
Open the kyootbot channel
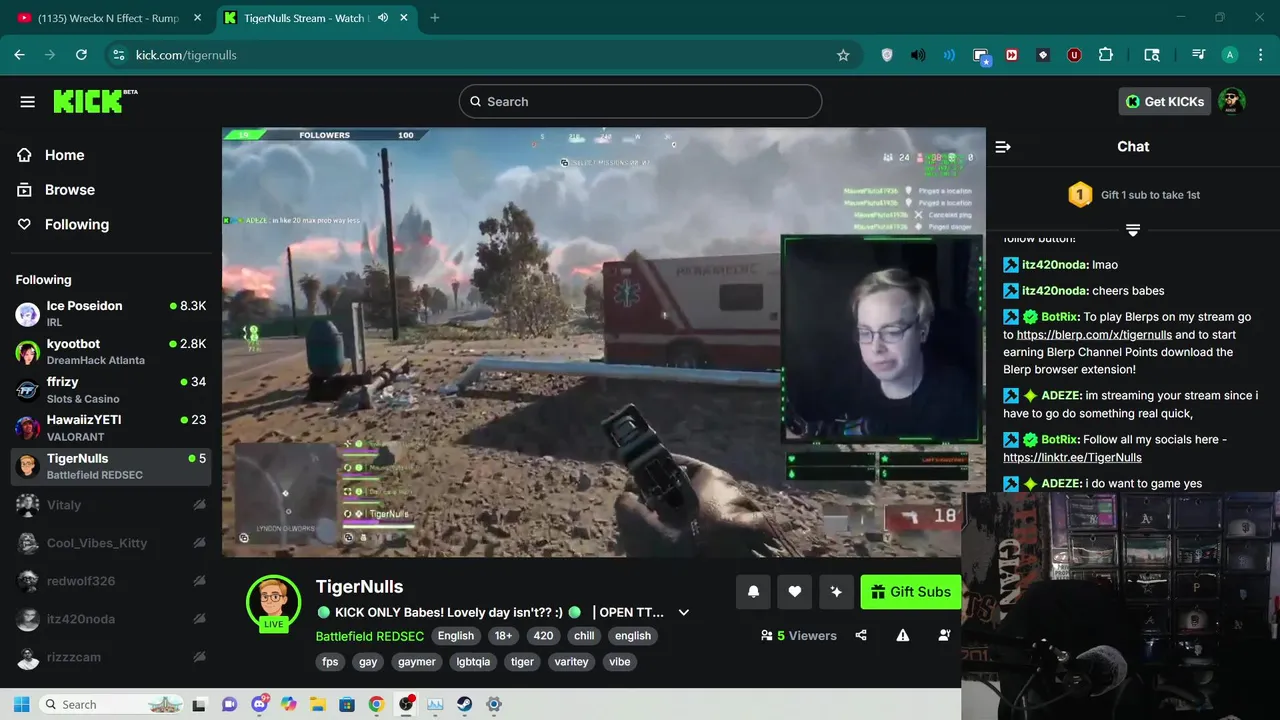pos(111,352)
